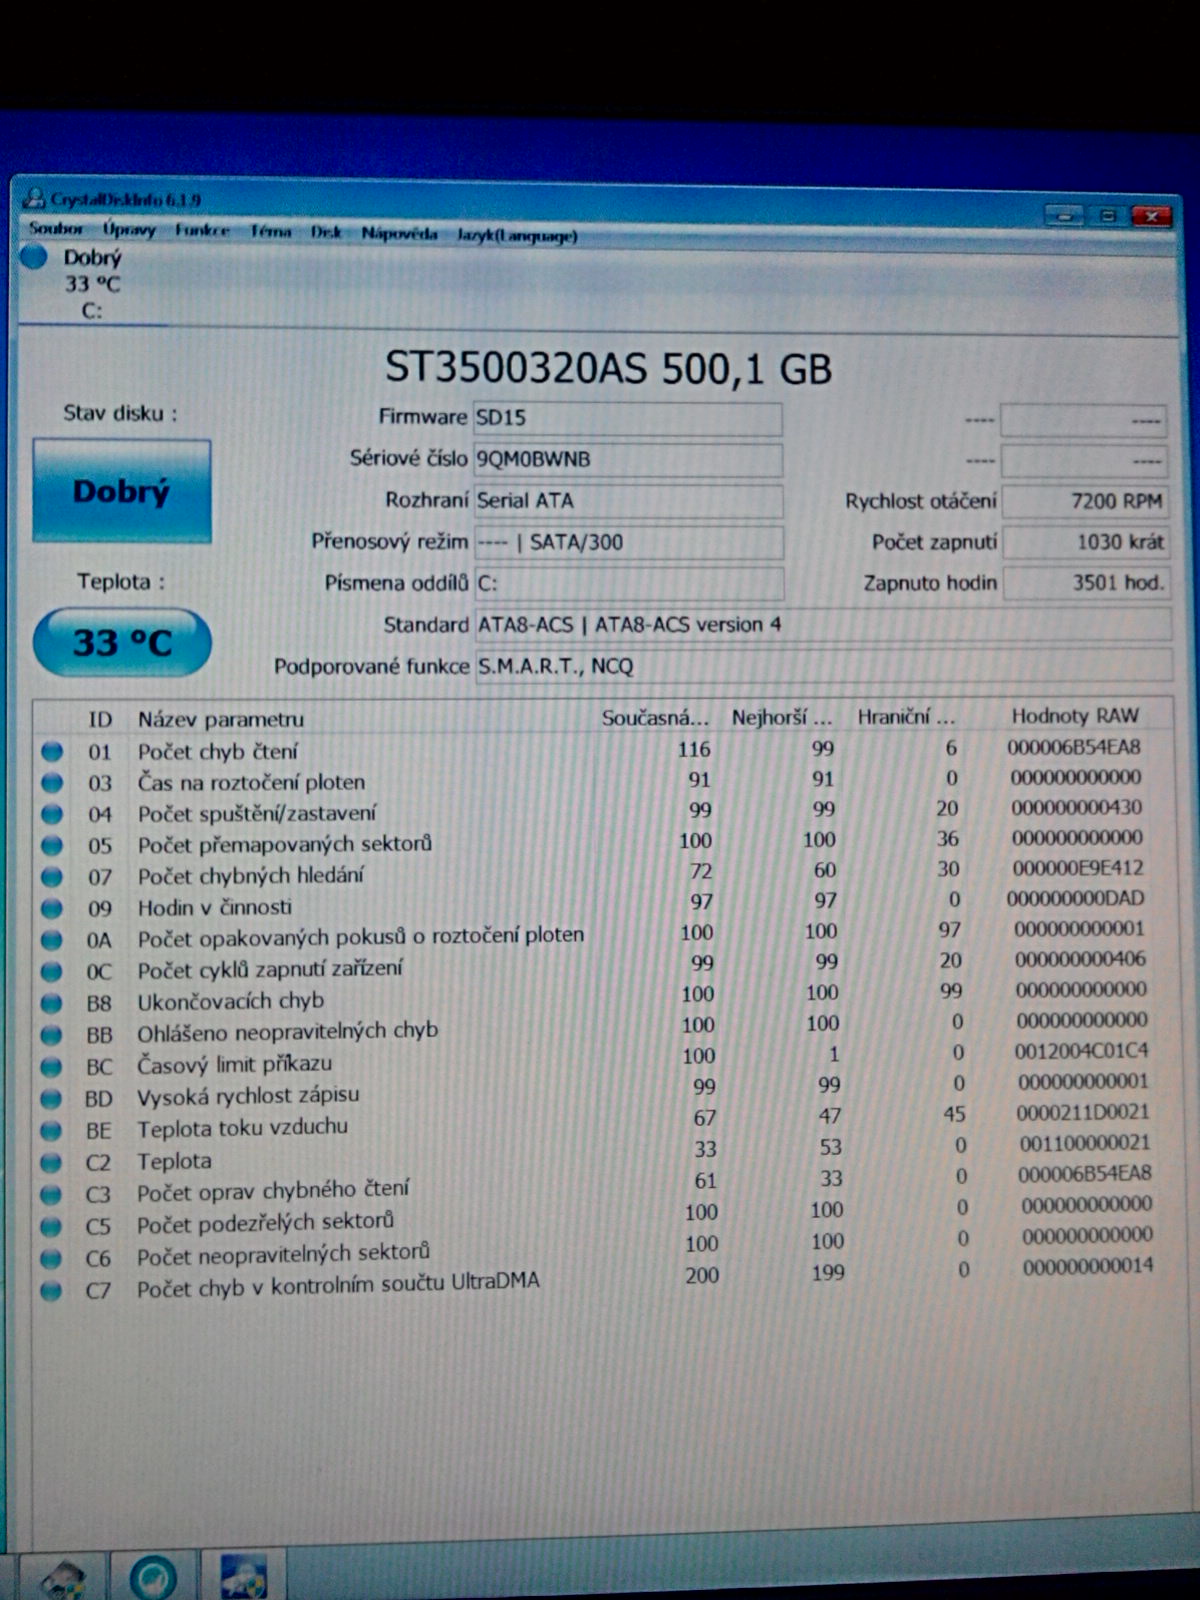Click status icon for Počet spuštění/zastavení row
1200x1600 pixels.
click(52, 814)
